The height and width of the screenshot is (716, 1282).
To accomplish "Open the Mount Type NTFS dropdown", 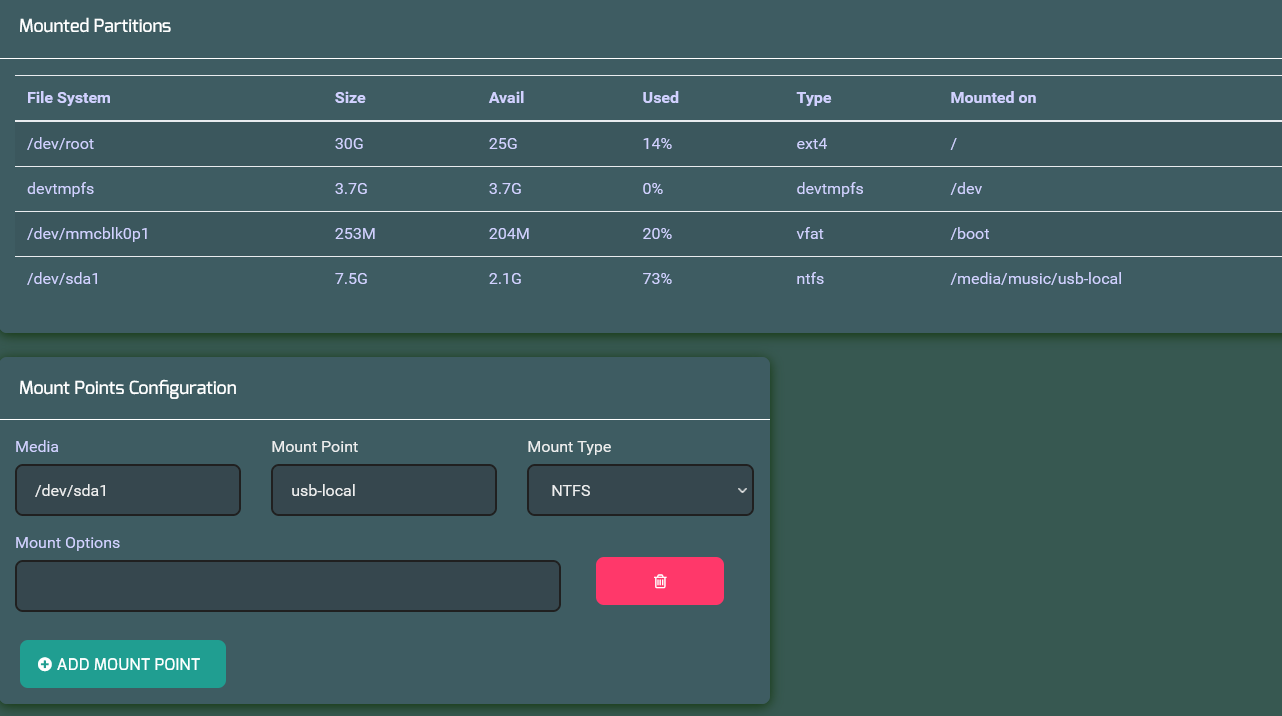I will tap(640, 490).
